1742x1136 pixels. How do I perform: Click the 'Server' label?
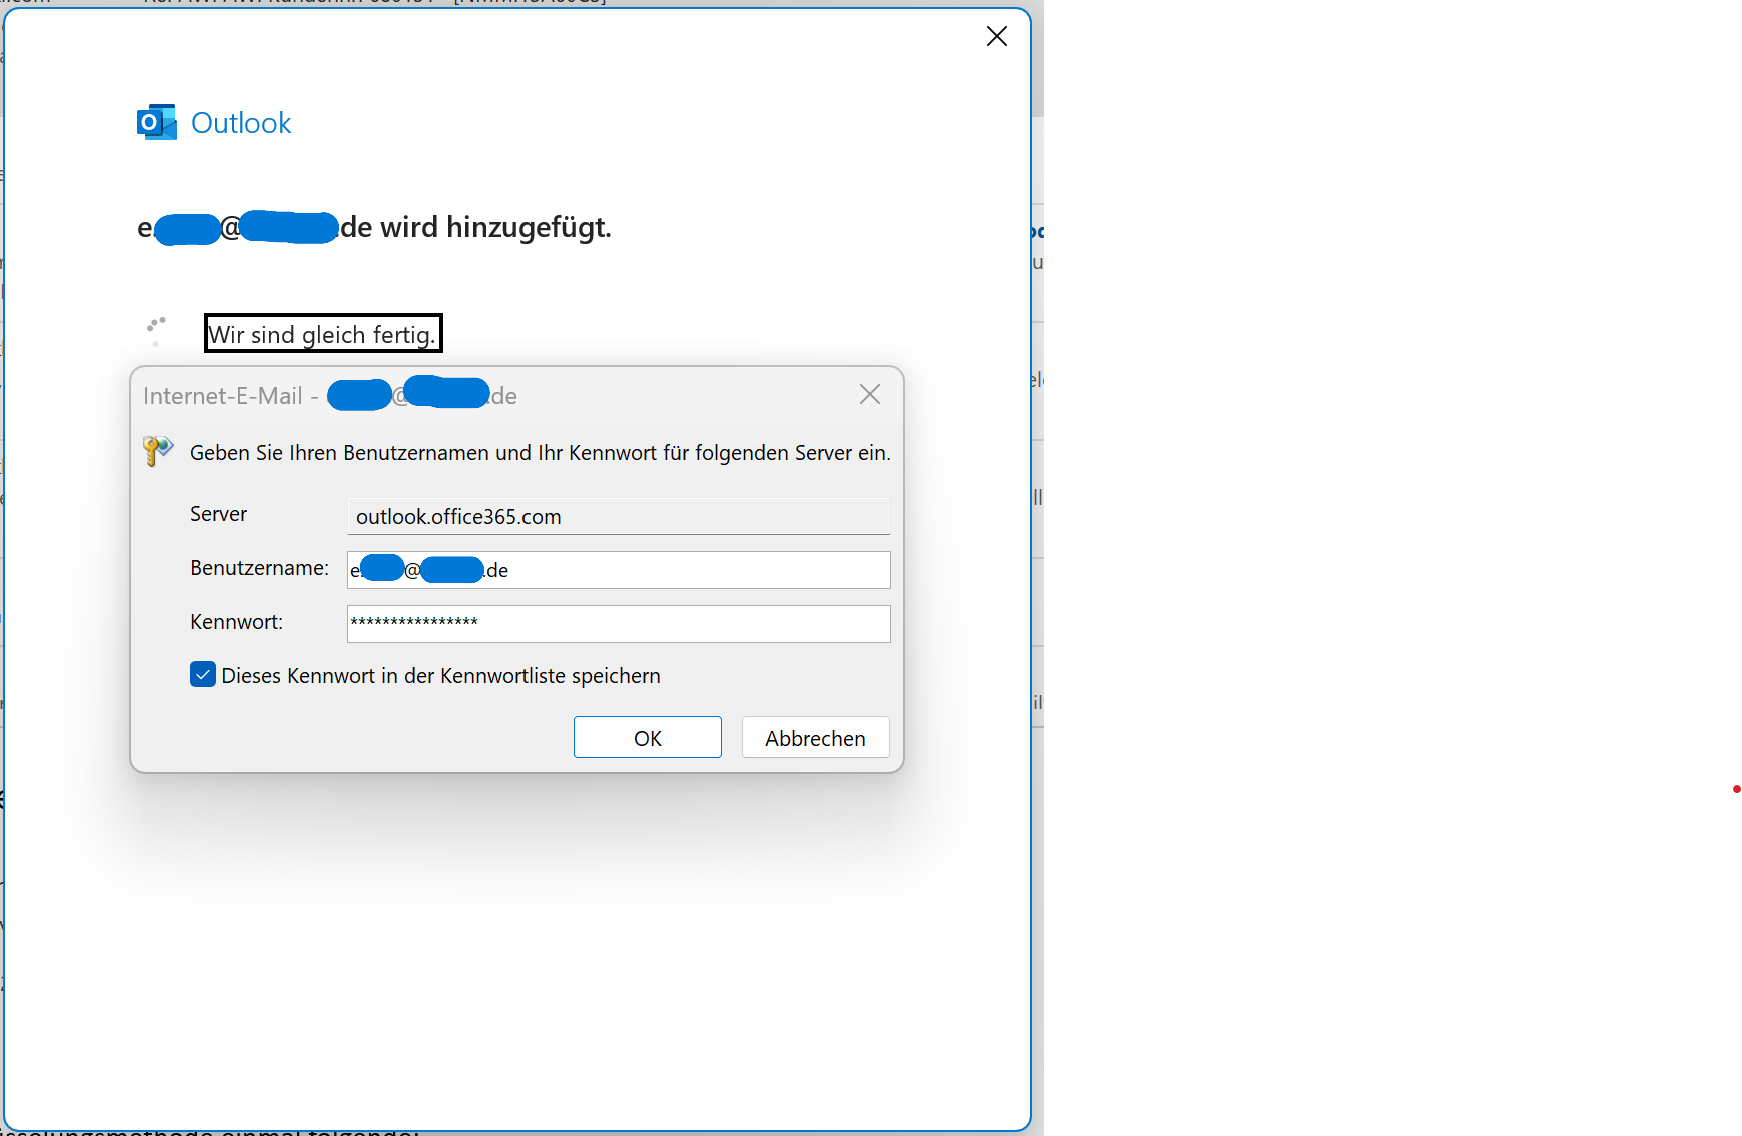[218, 513]
